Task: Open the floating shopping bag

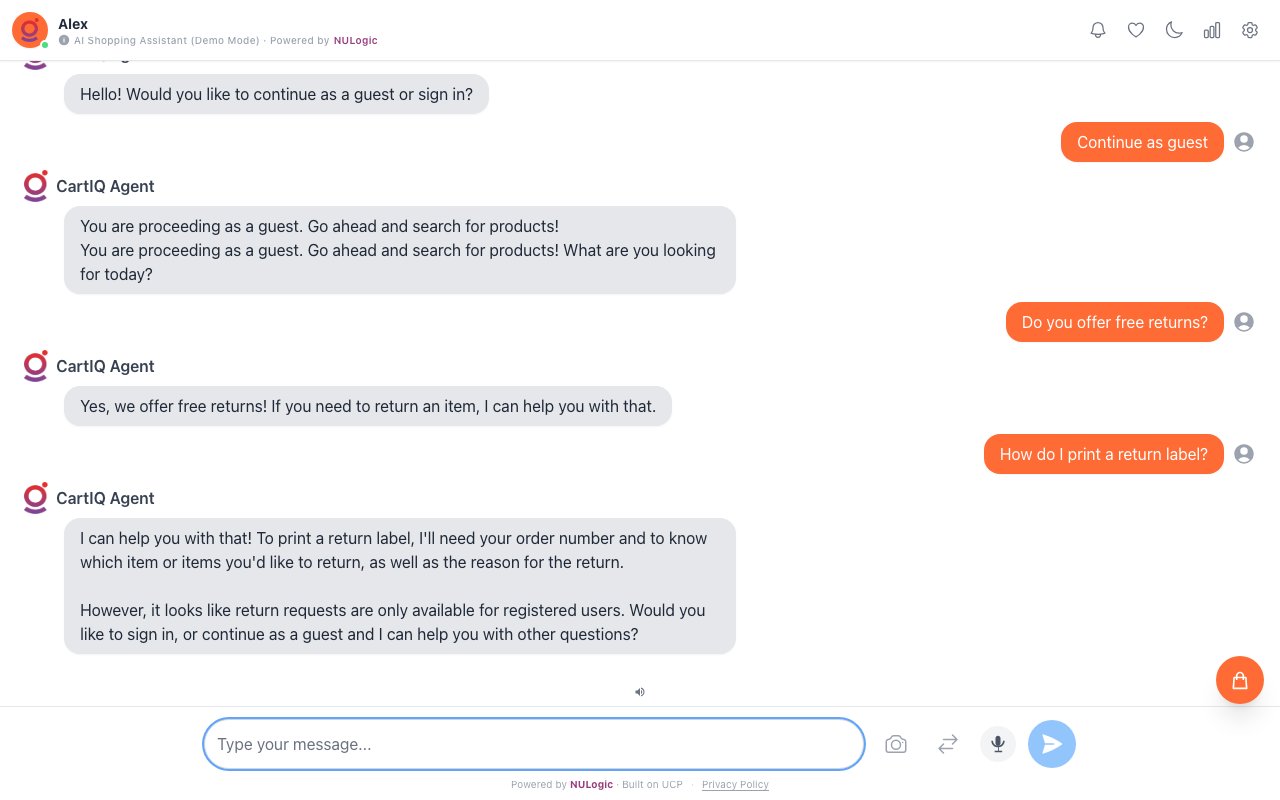Action: coord(1240,680)
